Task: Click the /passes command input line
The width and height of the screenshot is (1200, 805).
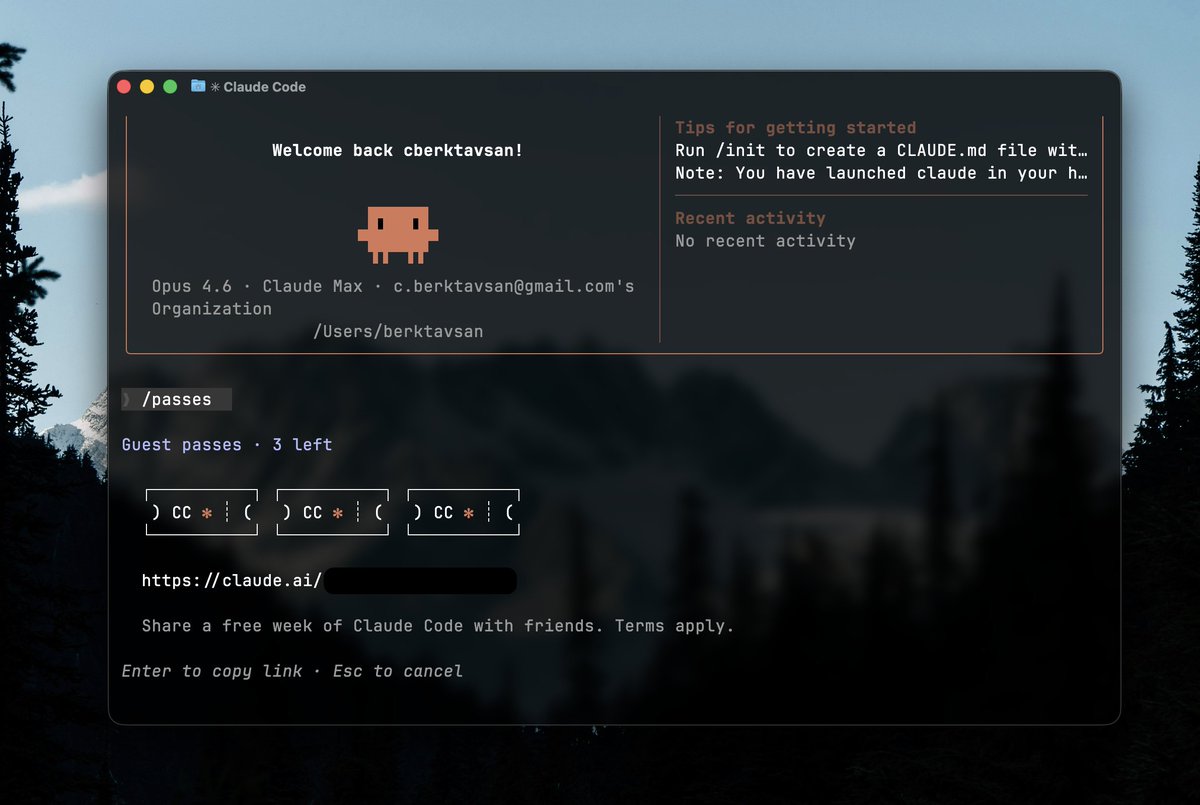Action: coord(176,399)
